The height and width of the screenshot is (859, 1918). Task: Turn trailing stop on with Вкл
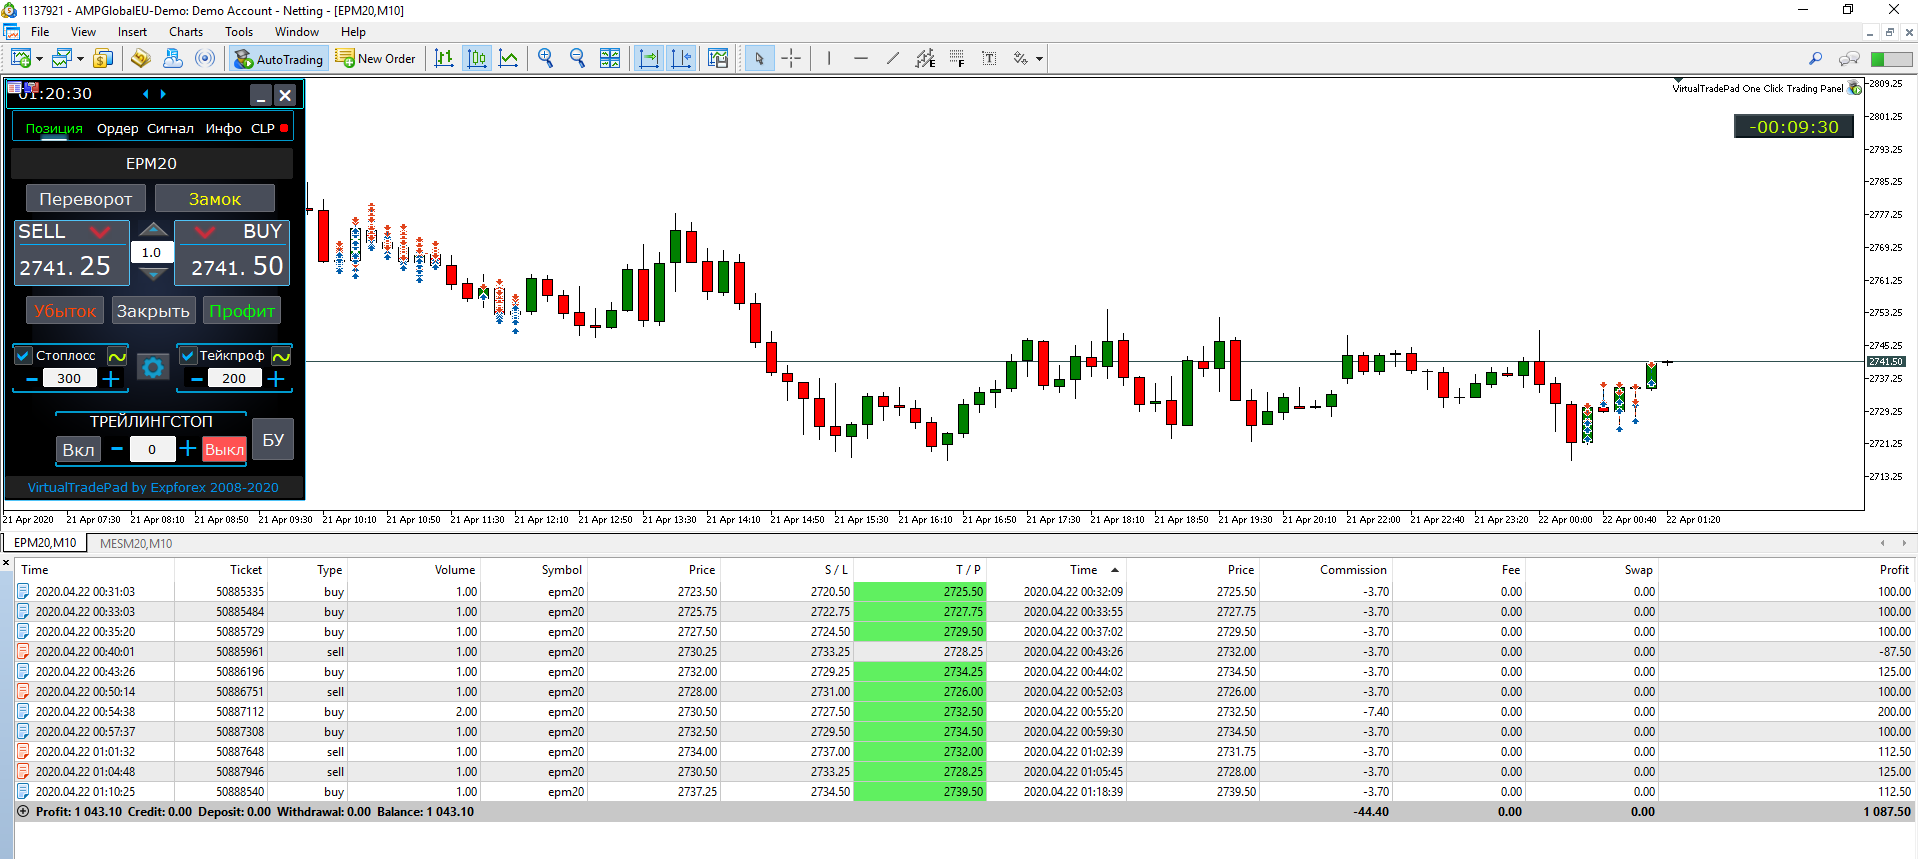[x=78, y=450]
